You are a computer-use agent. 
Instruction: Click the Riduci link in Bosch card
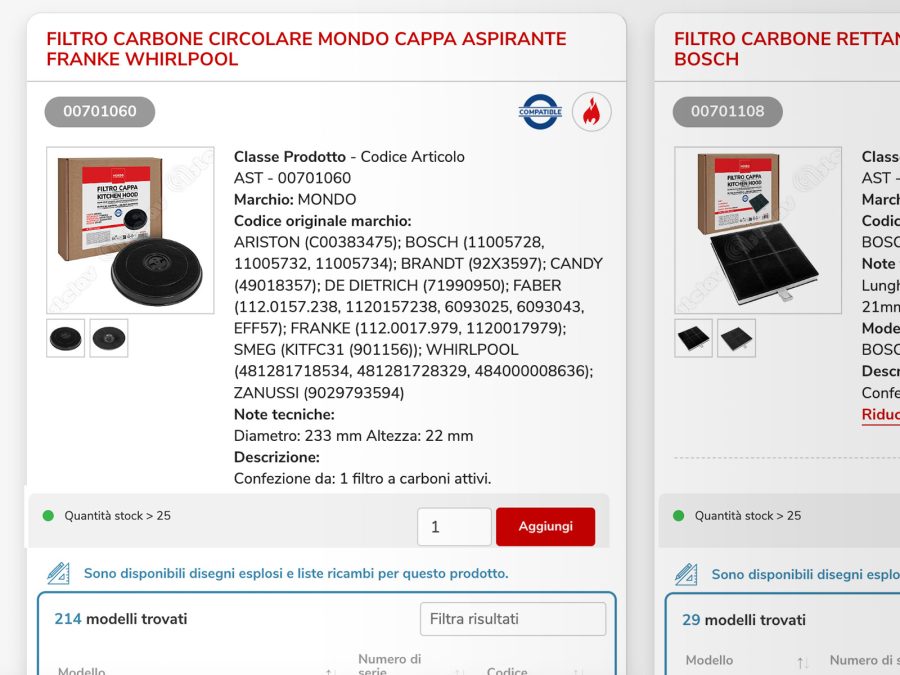[x=880, y=414]
